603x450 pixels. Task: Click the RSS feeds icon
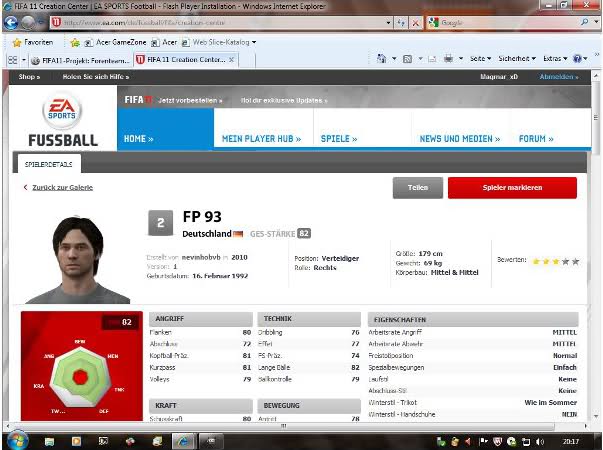407,59
